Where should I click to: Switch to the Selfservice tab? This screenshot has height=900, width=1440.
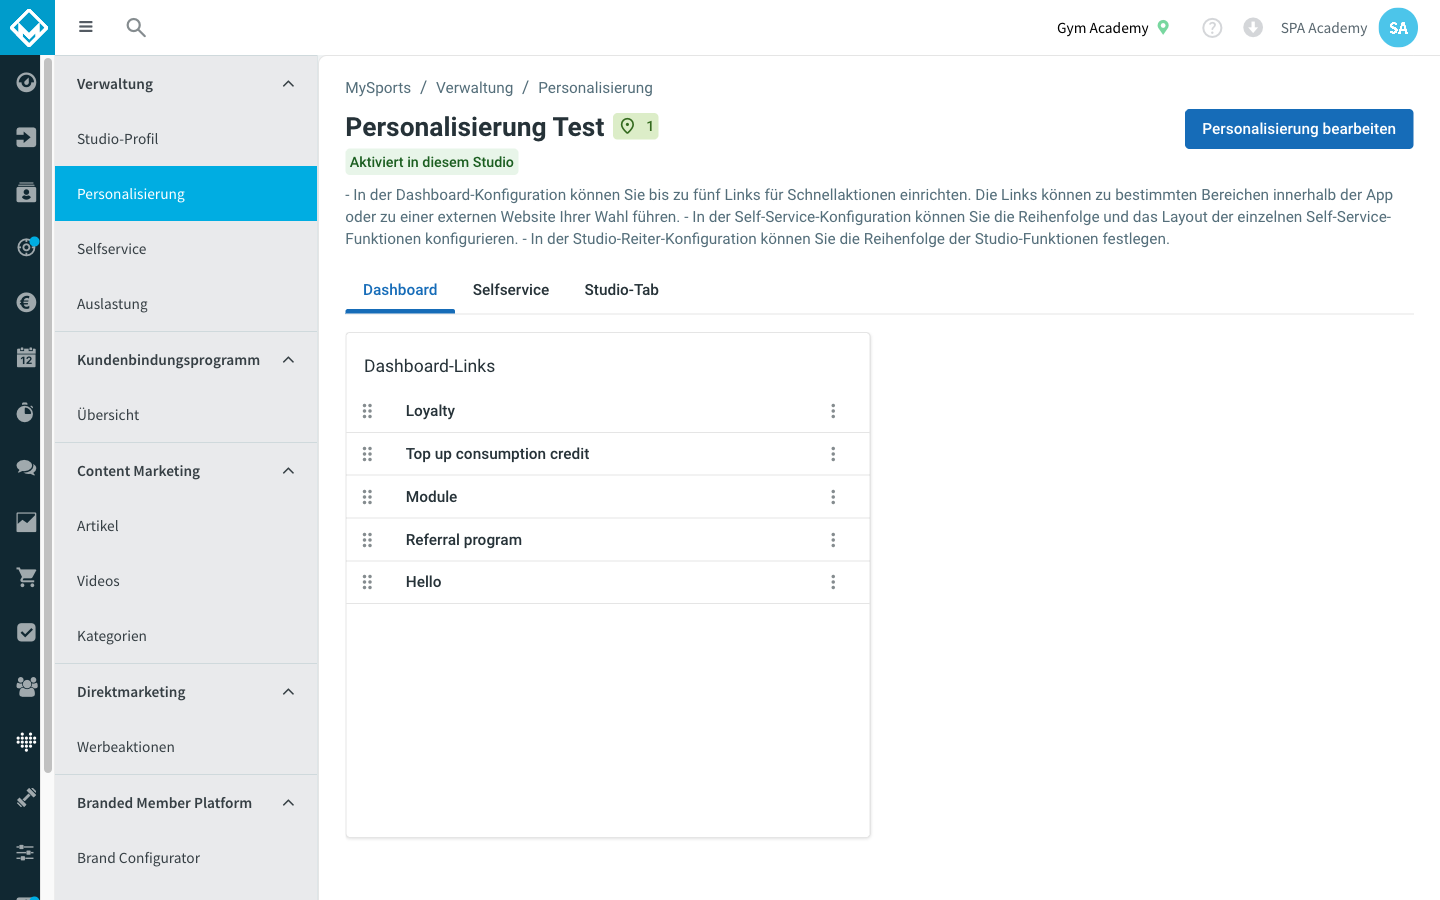click(511, 290)
